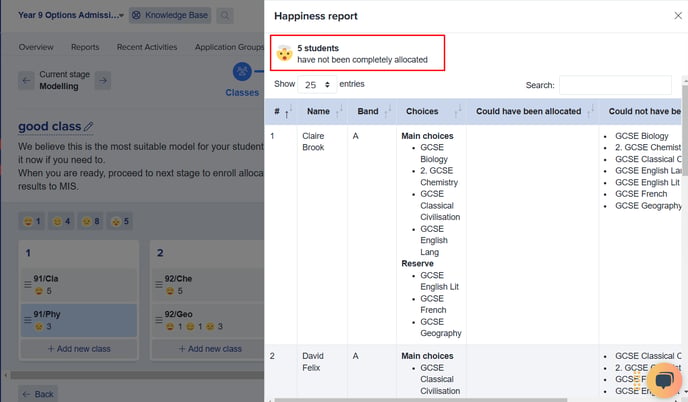Close the Happiness report panel
This screenshot has height=402, width=688.
[677, 16]
